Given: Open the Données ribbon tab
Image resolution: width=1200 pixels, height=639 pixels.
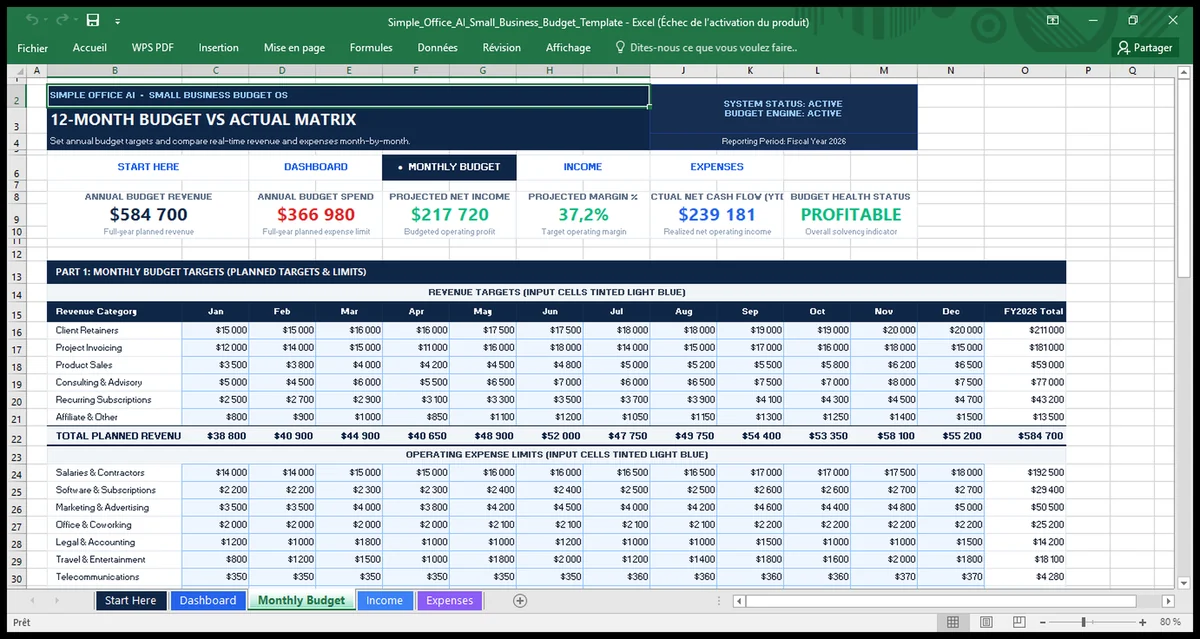Looking at the screenshot, I should pyautogui.click(x=437, y=47).
